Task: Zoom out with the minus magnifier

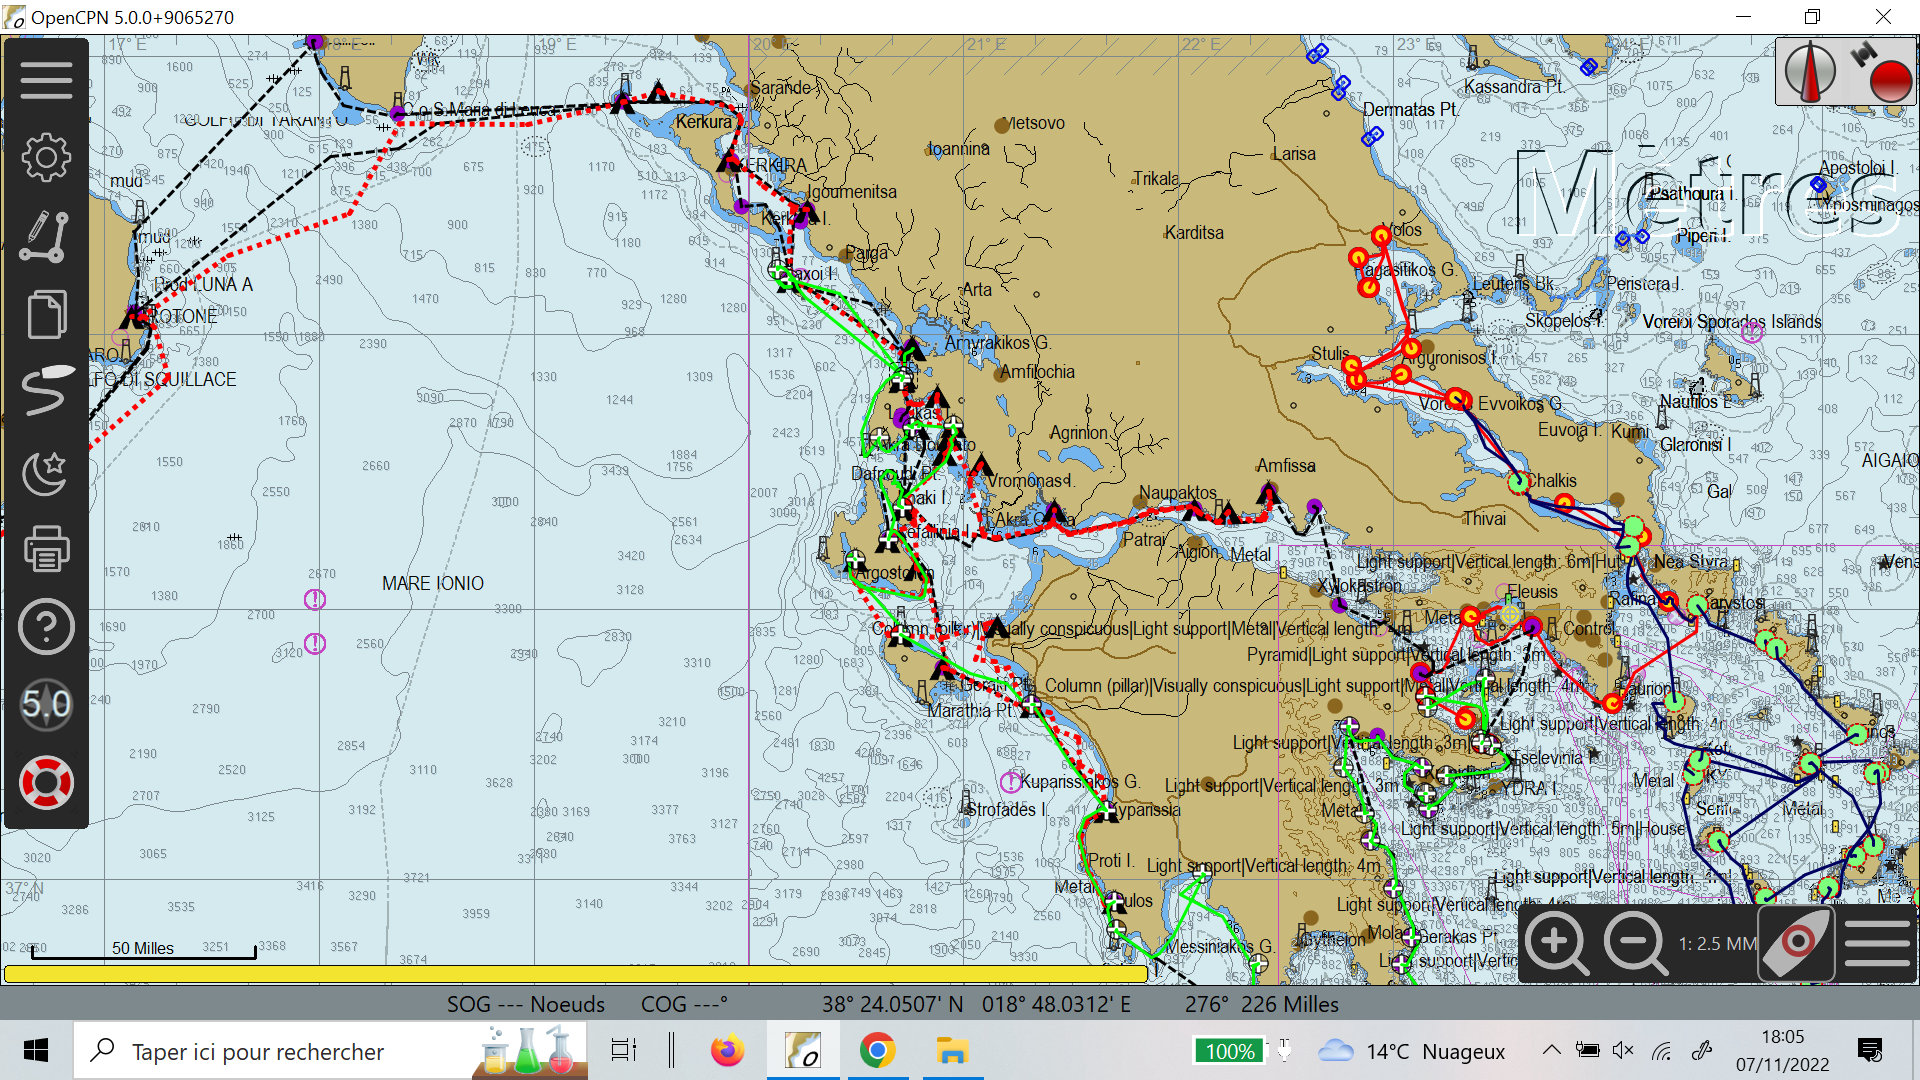Action: click(1635, 943)
